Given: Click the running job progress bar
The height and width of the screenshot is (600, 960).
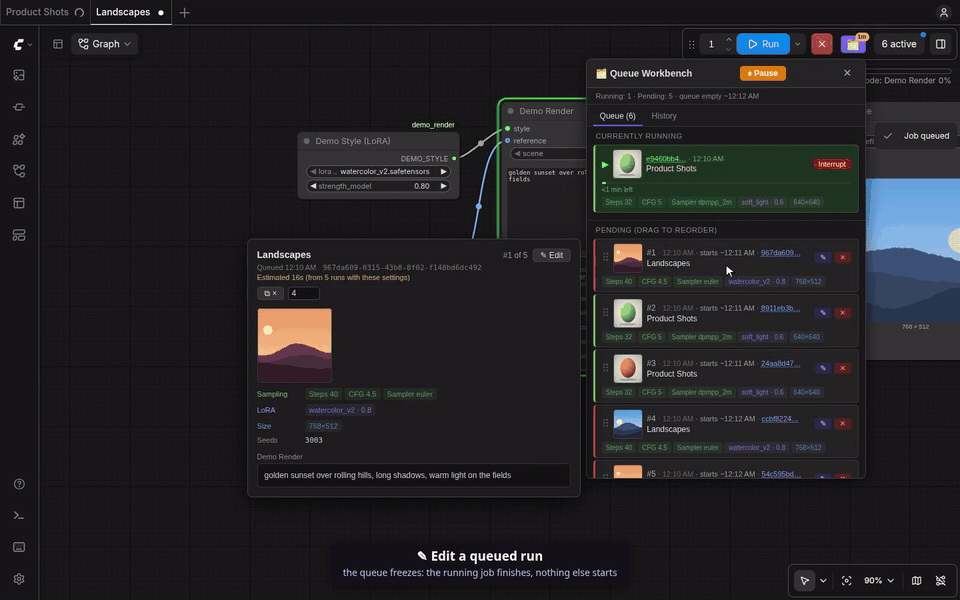Looking at the screenshot, I should [x=726, y=182].
